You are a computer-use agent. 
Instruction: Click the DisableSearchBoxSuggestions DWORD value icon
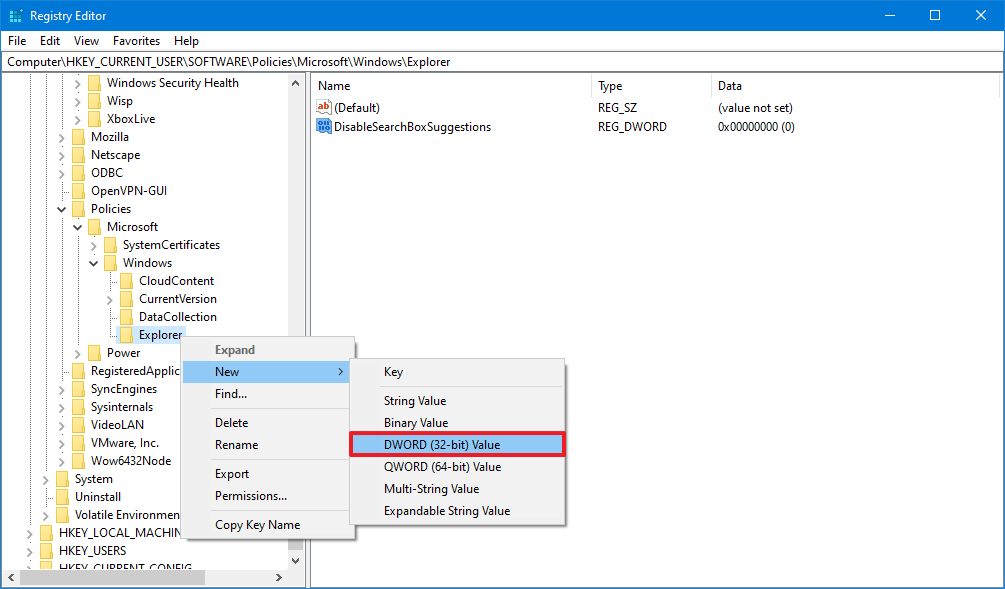point(324,127)
